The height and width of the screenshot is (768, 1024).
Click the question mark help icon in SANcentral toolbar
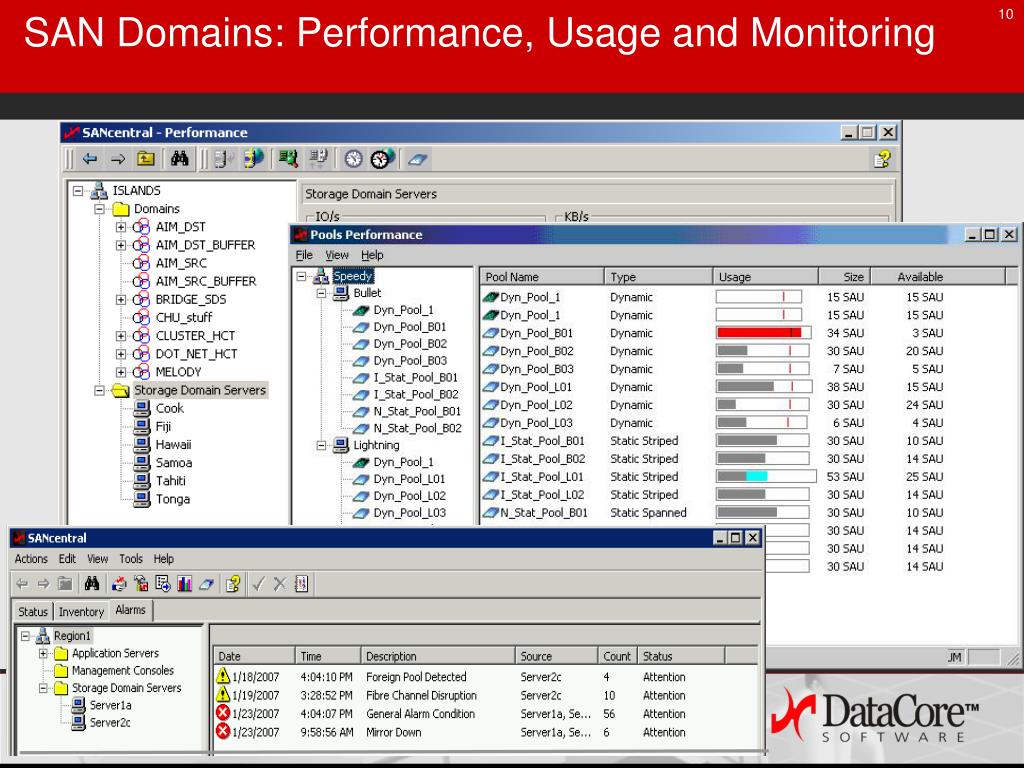[232, 584]
